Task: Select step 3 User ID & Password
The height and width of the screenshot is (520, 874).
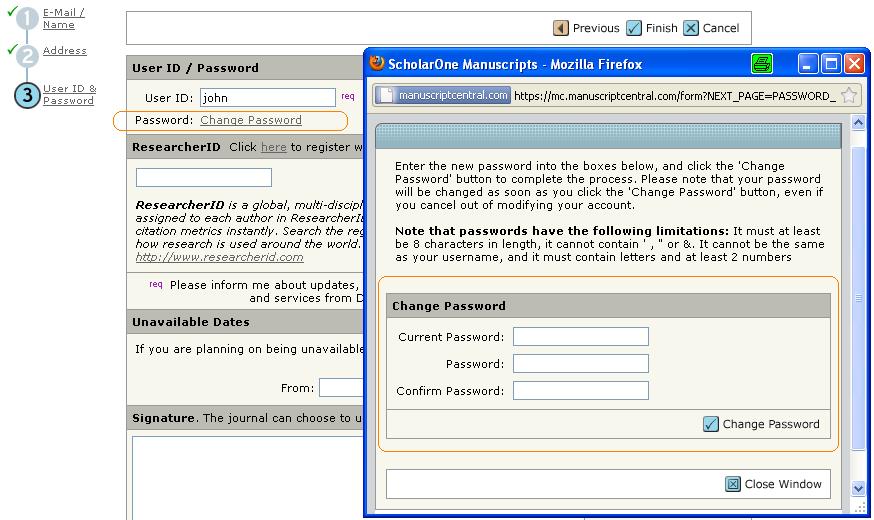Action: [69, 94]
